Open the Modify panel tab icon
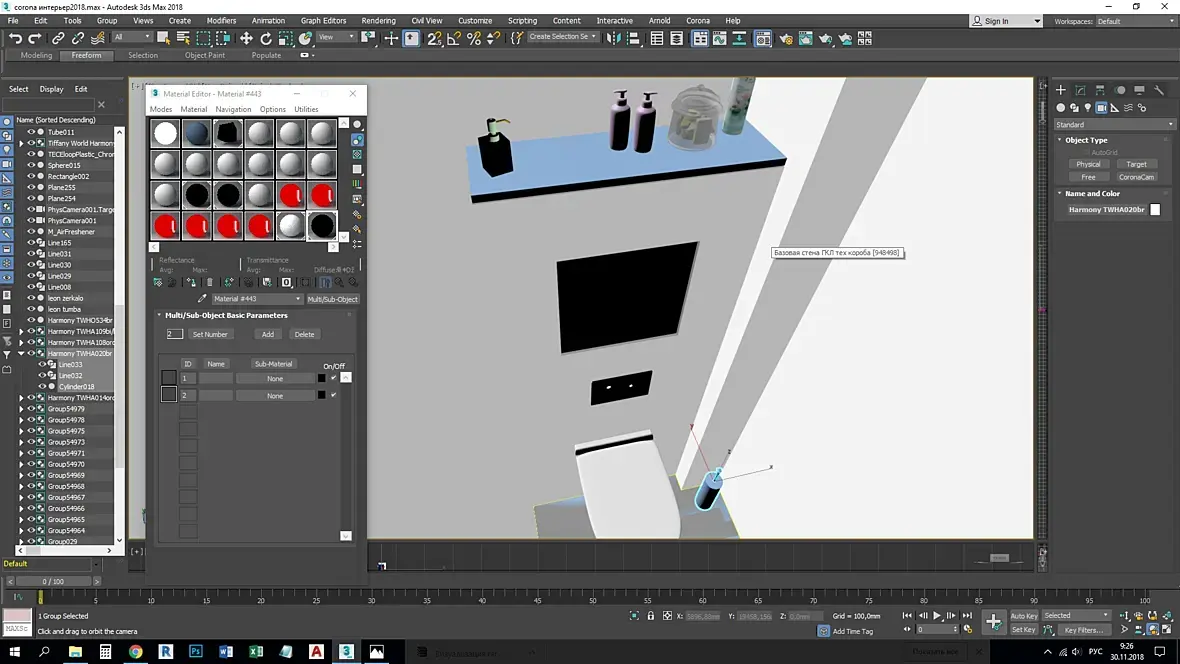The image size is (1180, 664). [x=1081, y=90]
